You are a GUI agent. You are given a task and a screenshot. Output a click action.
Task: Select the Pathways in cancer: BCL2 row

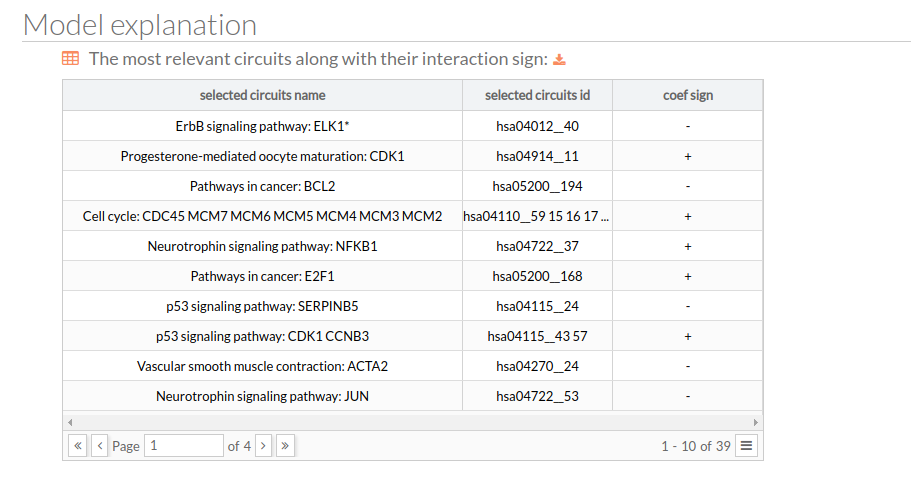[413, 186]
